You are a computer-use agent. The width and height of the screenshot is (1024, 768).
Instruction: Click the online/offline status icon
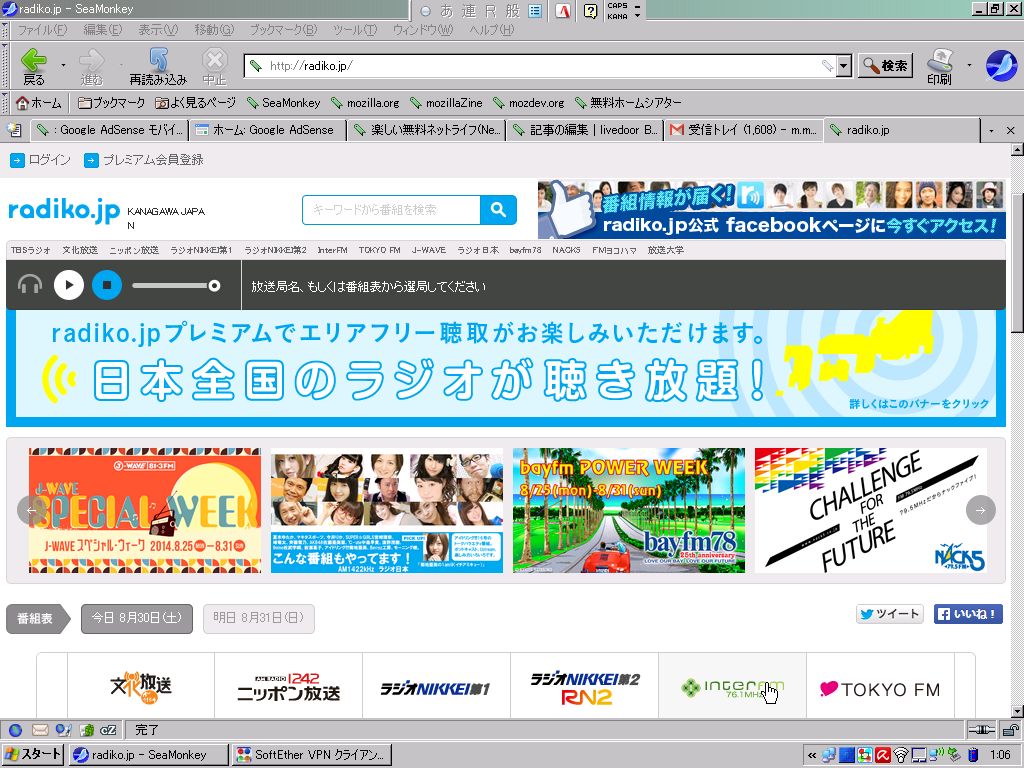tap(981, 730)
